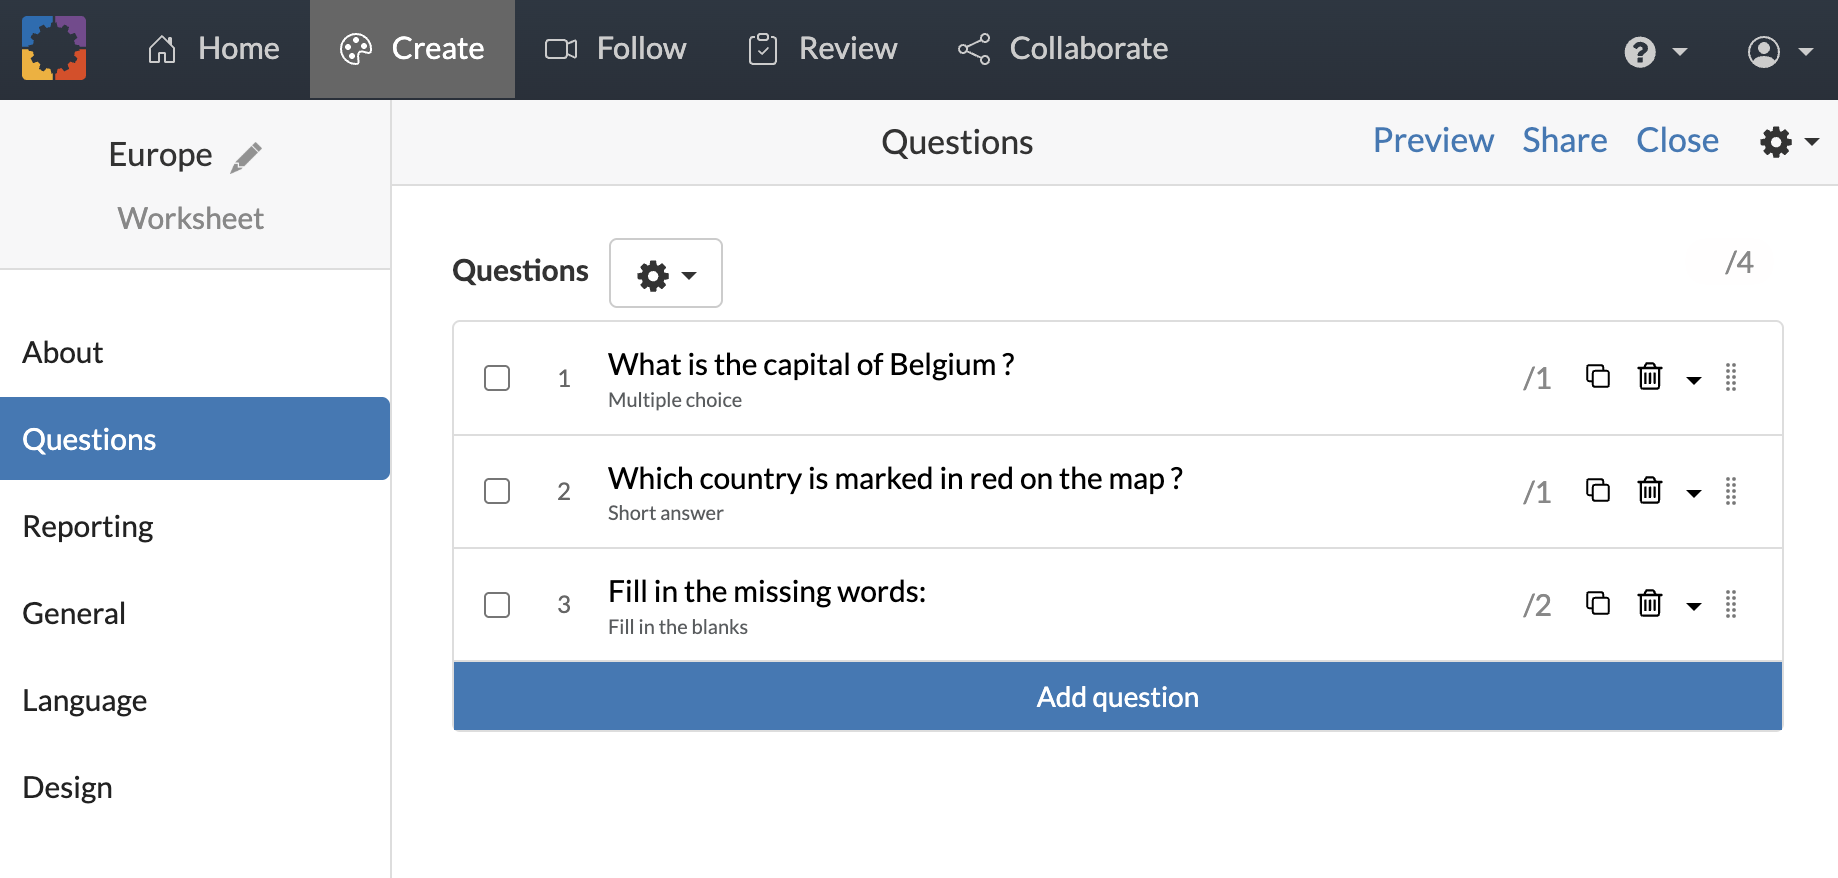Delete the red map country question
Screen dimensions: 1838x878
[1650, 490]
